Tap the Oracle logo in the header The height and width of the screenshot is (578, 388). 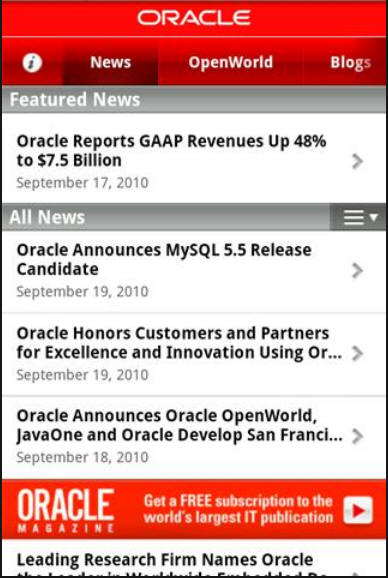[194, 18]
